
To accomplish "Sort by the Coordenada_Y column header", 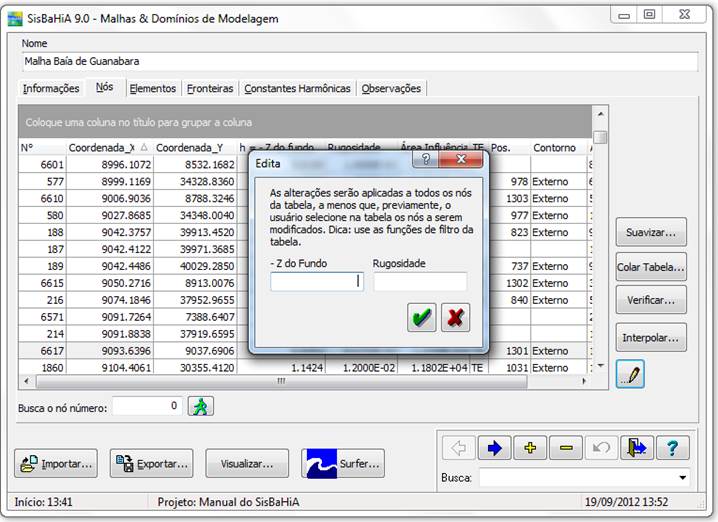I will coord(196,147).
